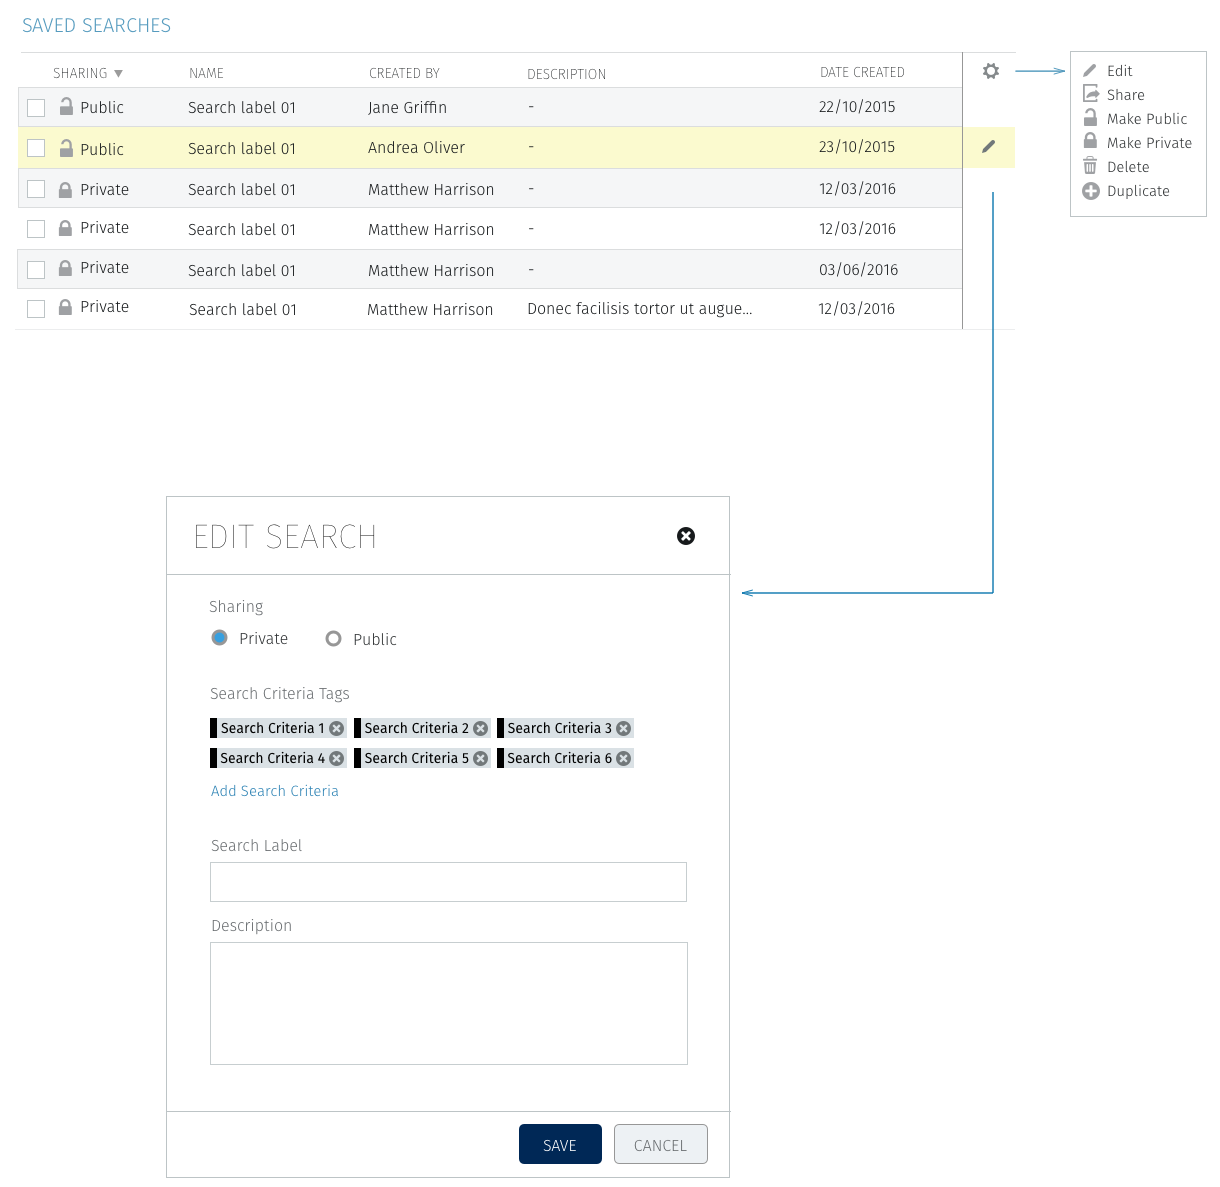Click the CANCEL button

click(660, 1144)
